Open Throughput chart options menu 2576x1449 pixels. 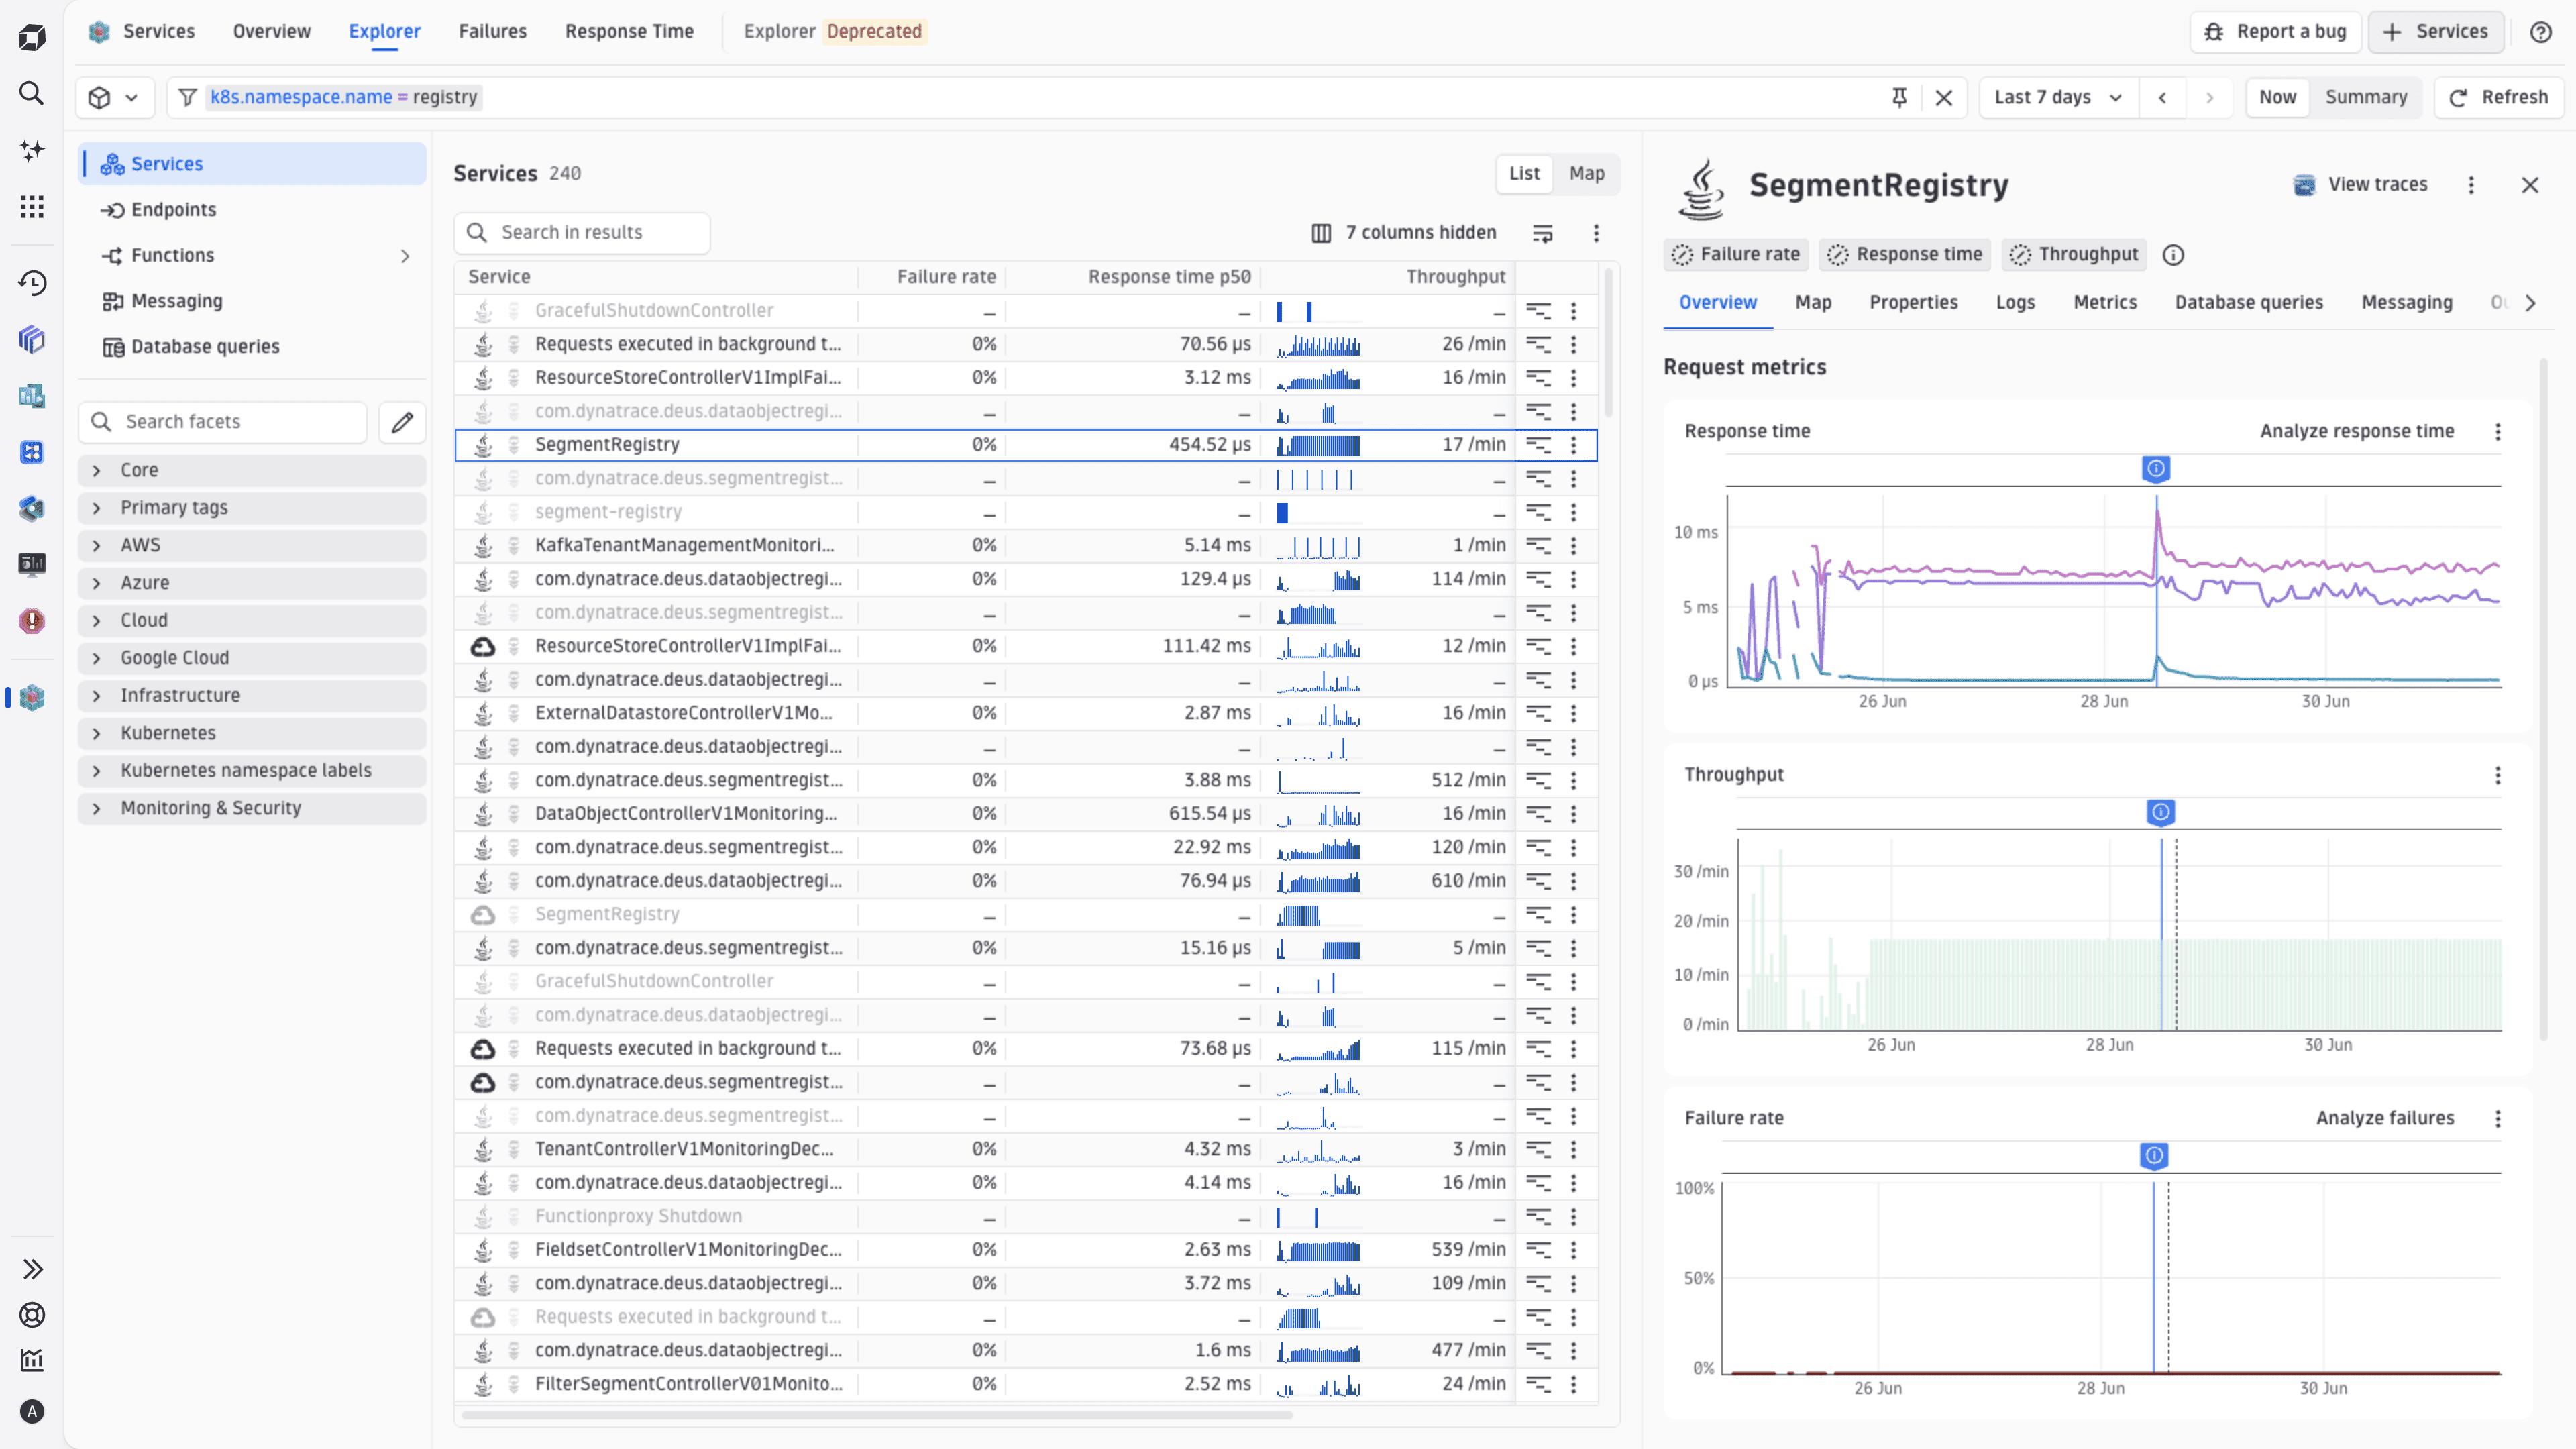coord(2498,775)
